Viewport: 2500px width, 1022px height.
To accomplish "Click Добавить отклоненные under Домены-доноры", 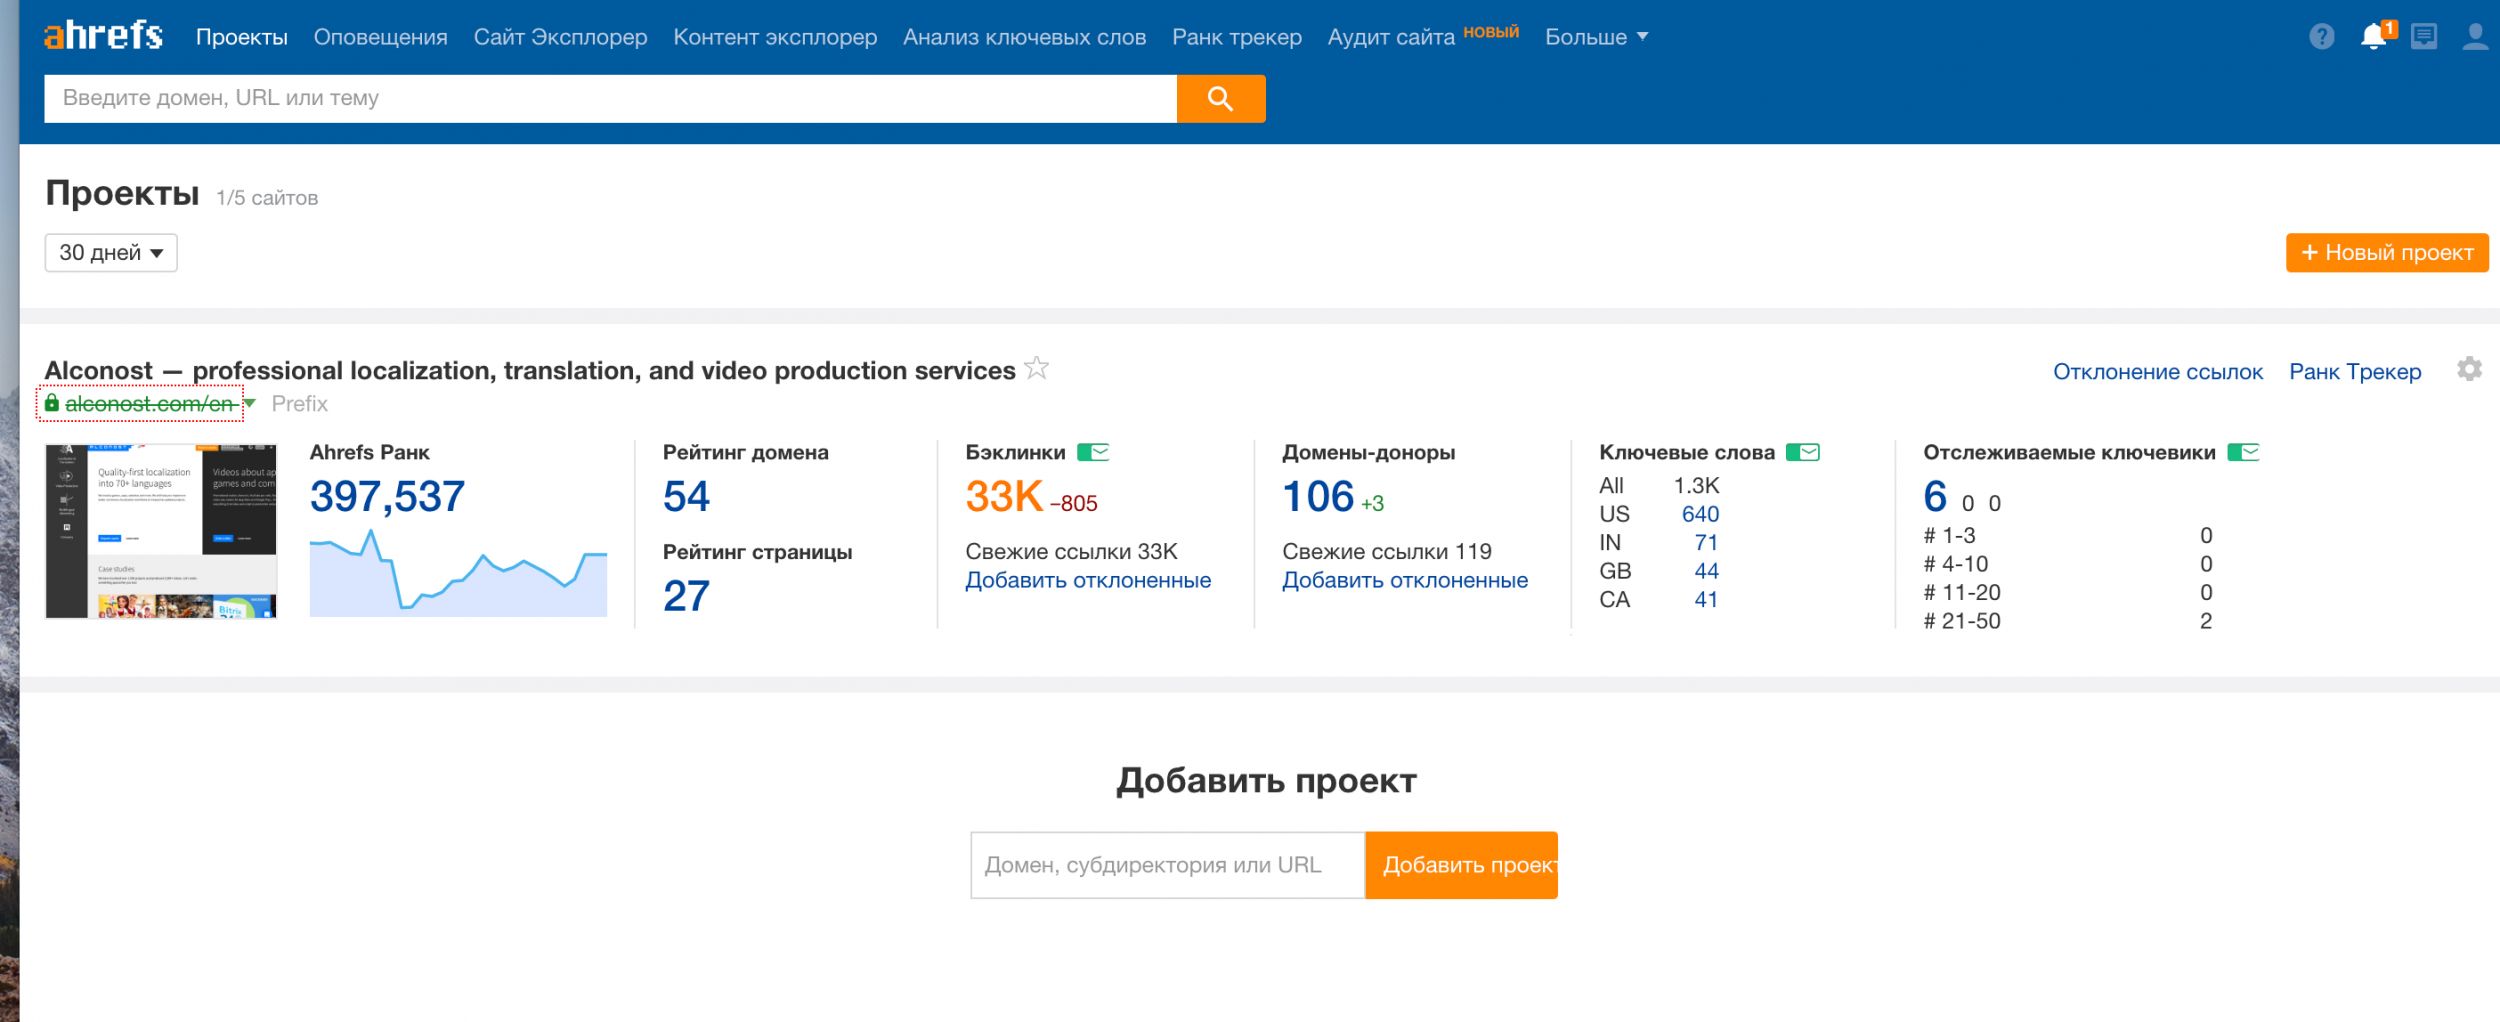I will coord(1405,580).
